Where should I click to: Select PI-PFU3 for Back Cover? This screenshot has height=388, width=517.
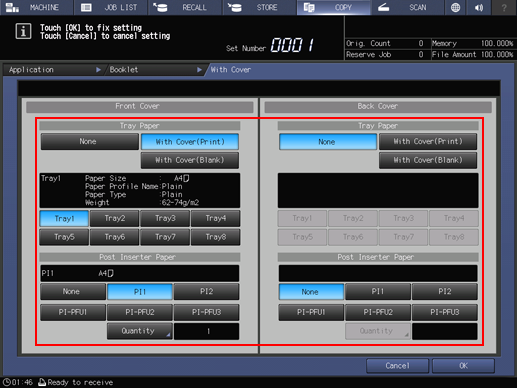coord(445,312)
